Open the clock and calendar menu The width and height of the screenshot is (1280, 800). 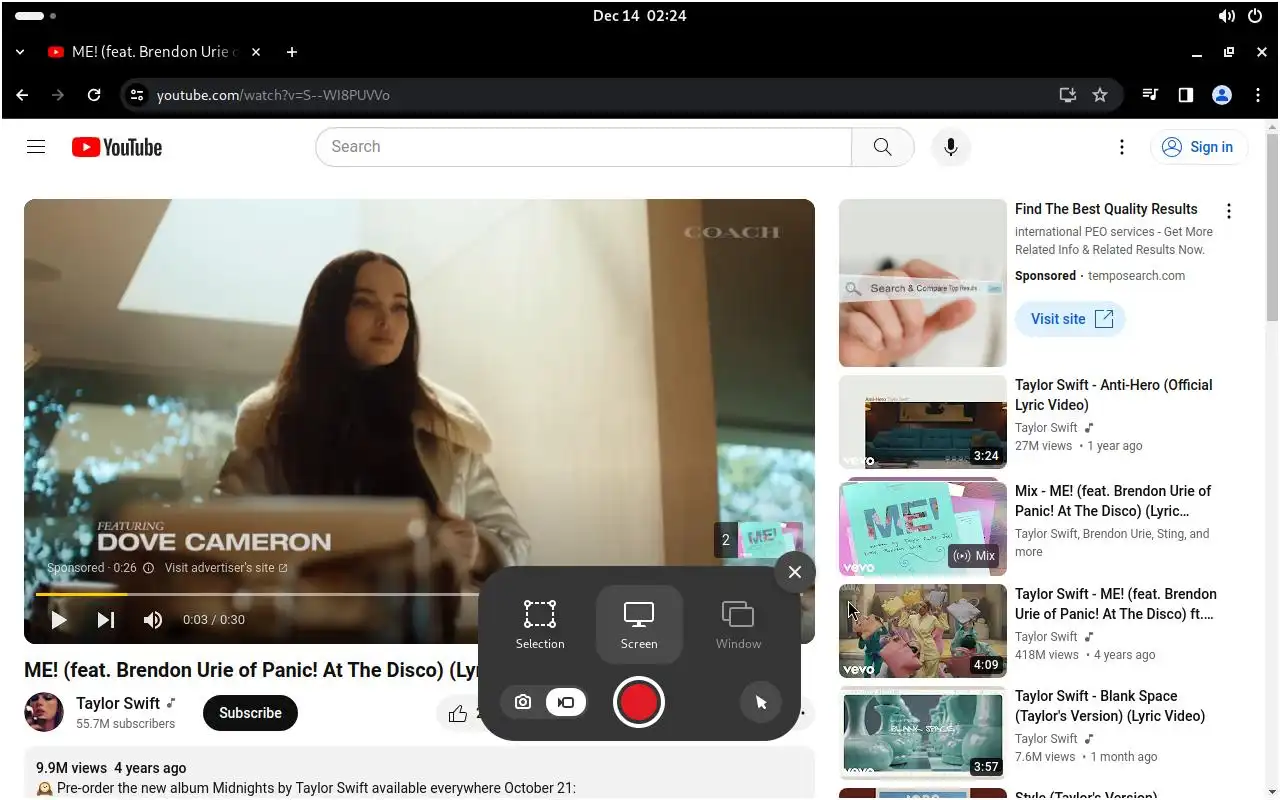[x=639, y=15]
